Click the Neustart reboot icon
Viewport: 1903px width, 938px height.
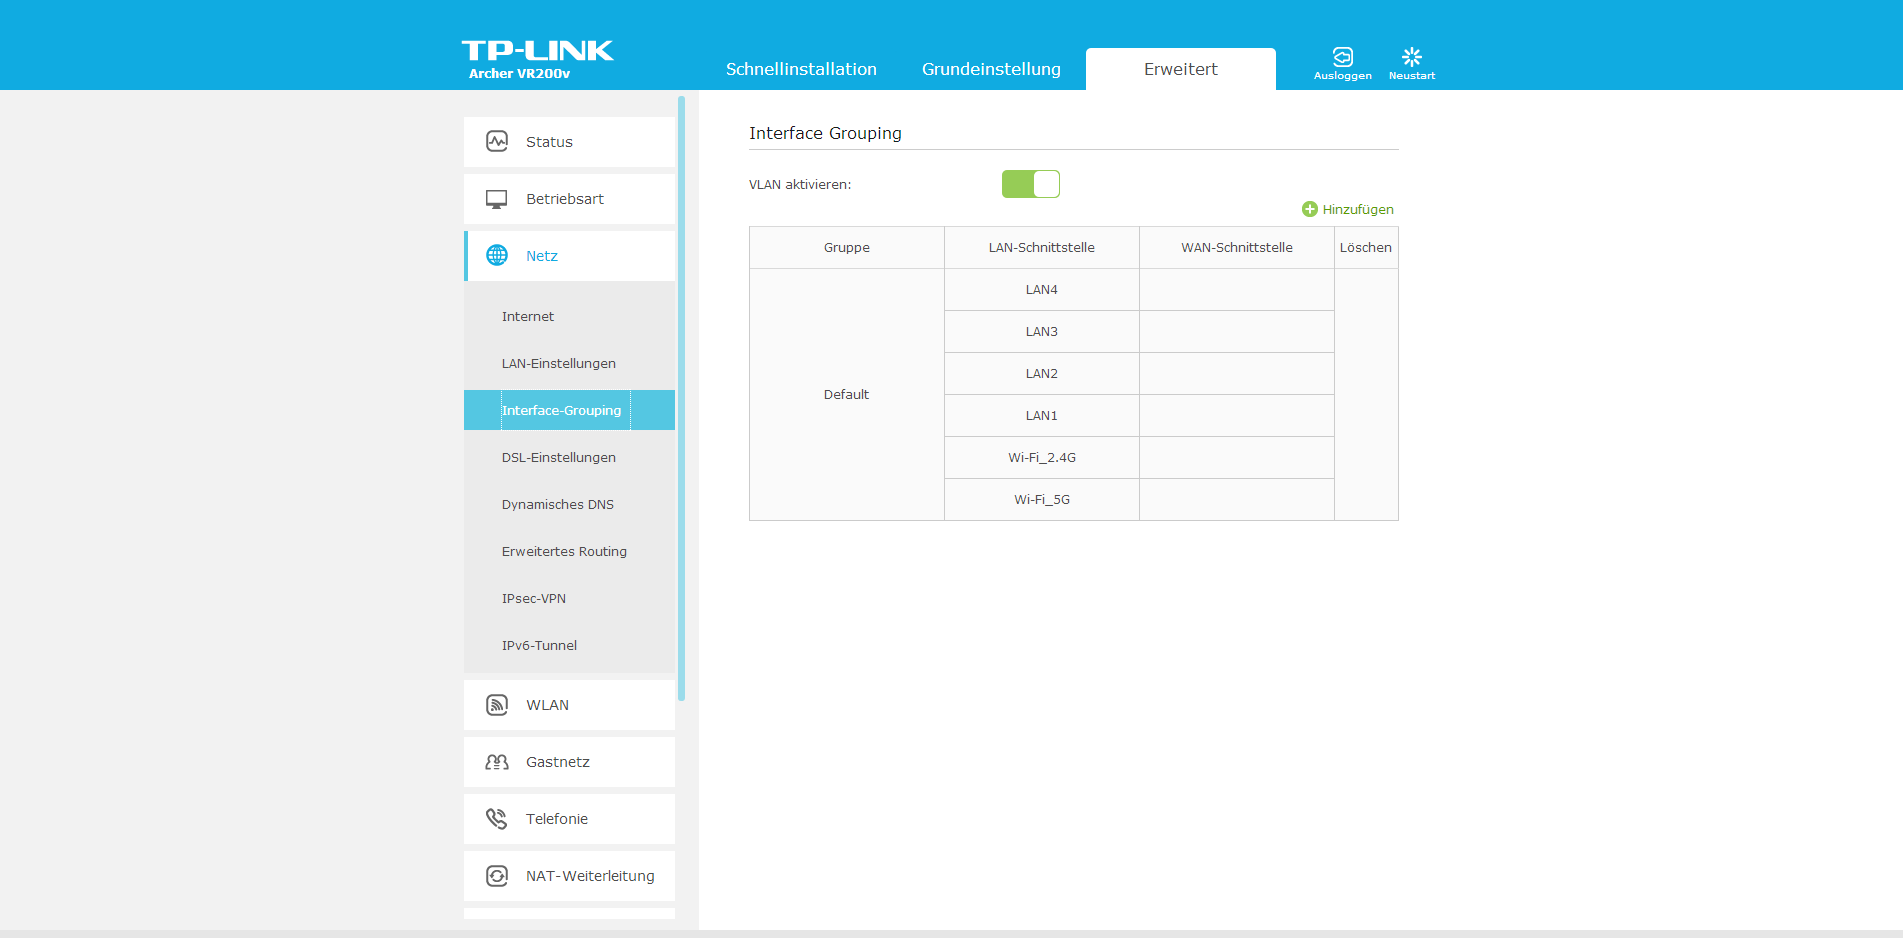(x=1411, y=57)
